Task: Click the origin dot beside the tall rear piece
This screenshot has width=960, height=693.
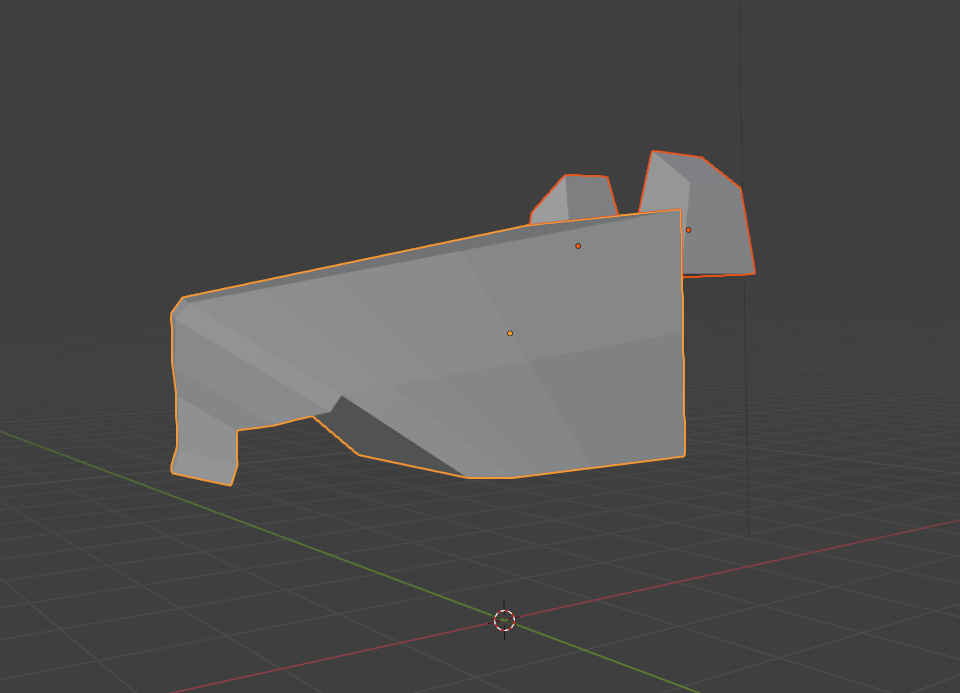Action: click(x=689, y=230)
